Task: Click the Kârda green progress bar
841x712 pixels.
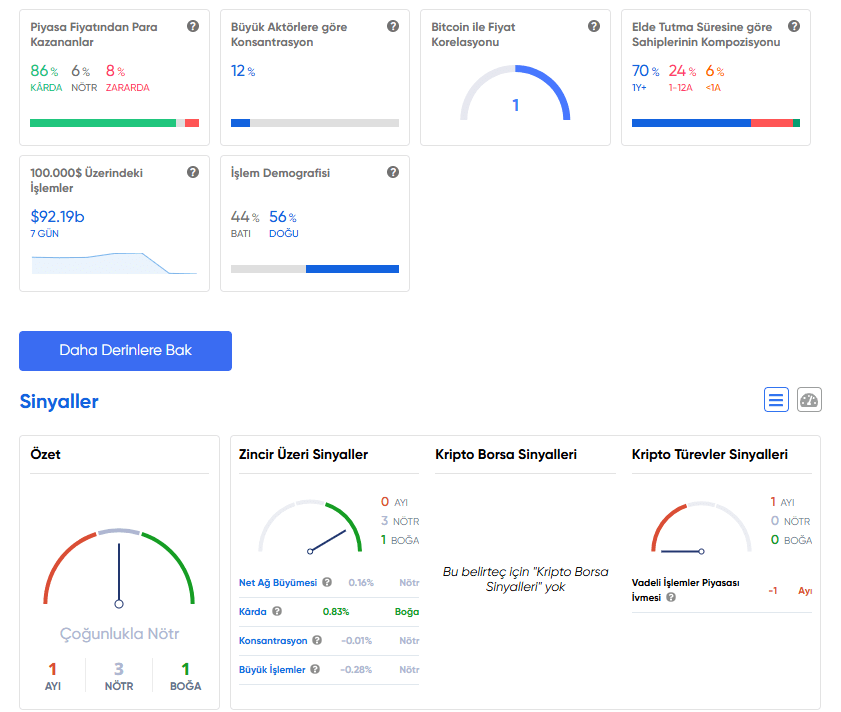Action: pos(103,123)
